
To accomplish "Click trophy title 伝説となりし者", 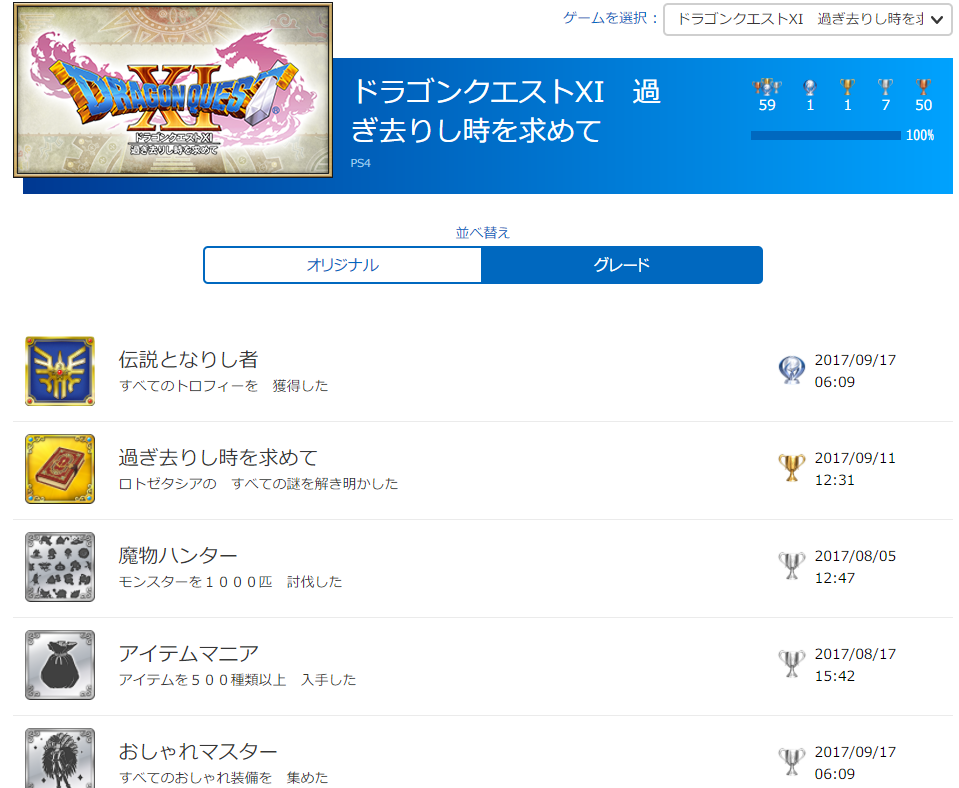I will pyautogui.click(x=188, y=359).
